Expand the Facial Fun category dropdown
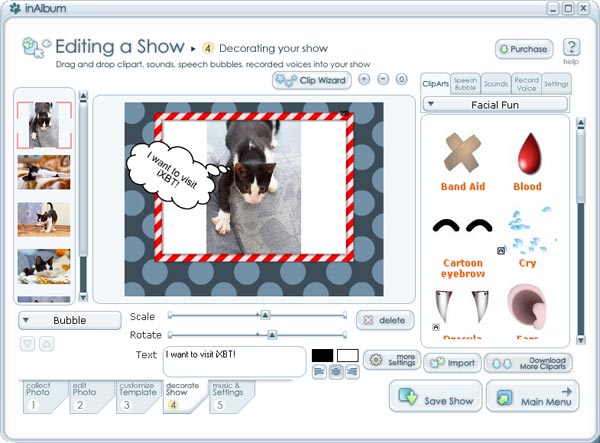 coord(495,104)
